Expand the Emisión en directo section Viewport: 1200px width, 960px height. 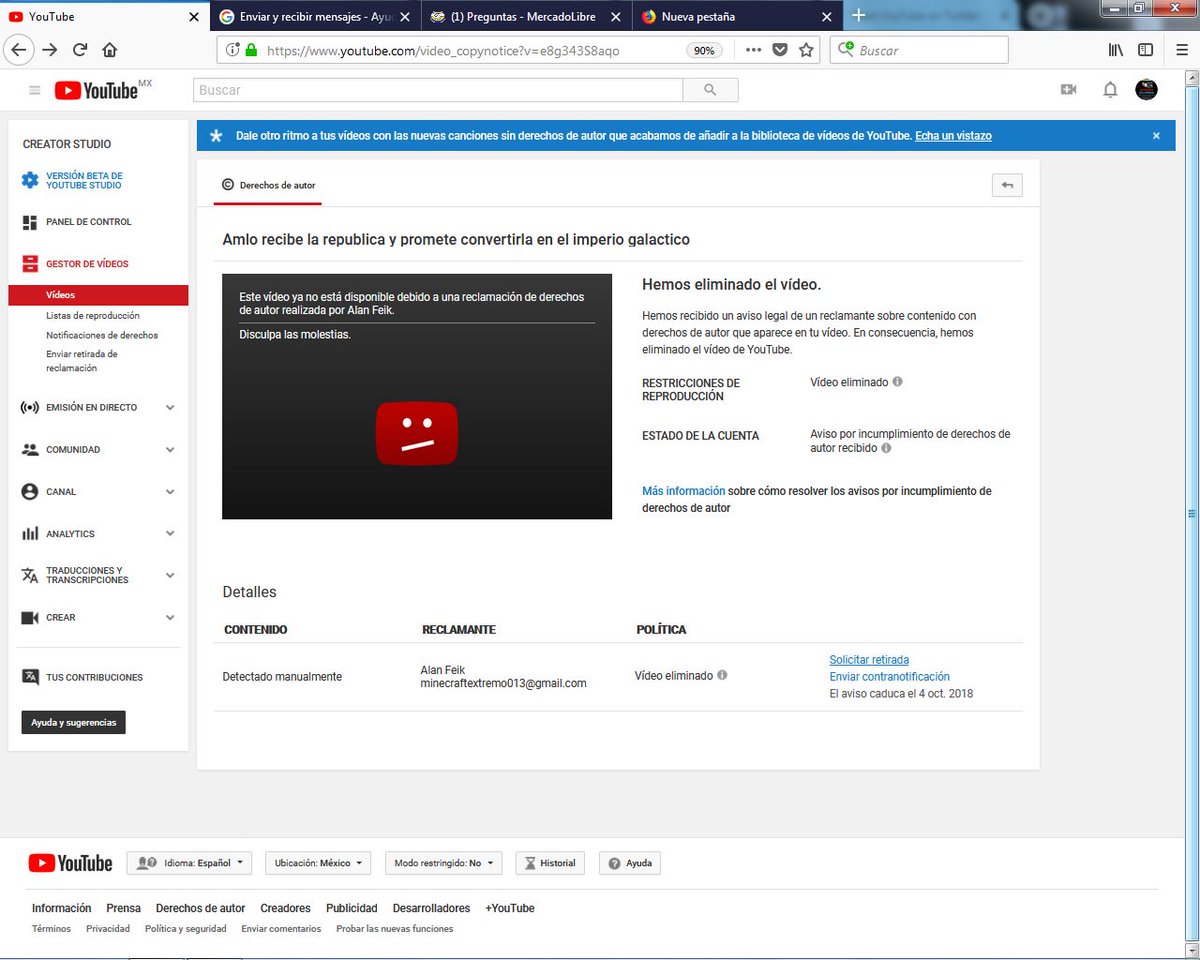169,407
